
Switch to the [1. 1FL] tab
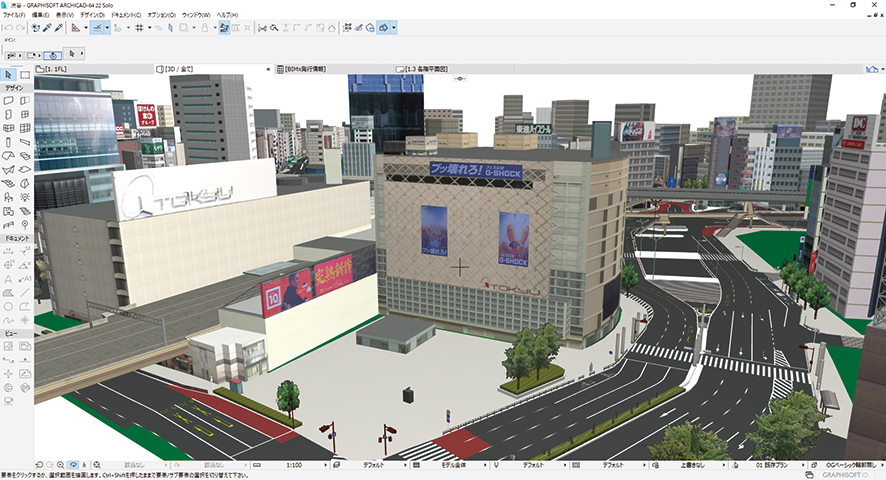click(x=93, y=69)
